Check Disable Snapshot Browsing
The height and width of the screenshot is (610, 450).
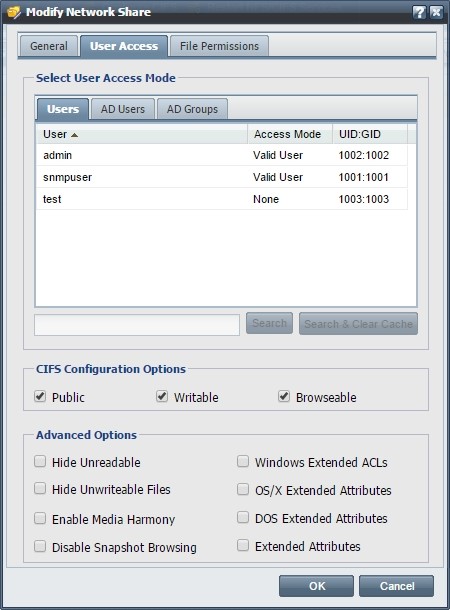pos(40,546)
